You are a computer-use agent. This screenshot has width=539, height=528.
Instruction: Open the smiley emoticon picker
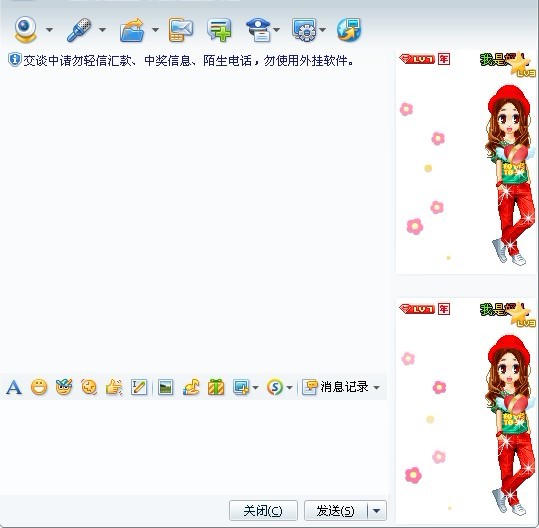point(39,387)
